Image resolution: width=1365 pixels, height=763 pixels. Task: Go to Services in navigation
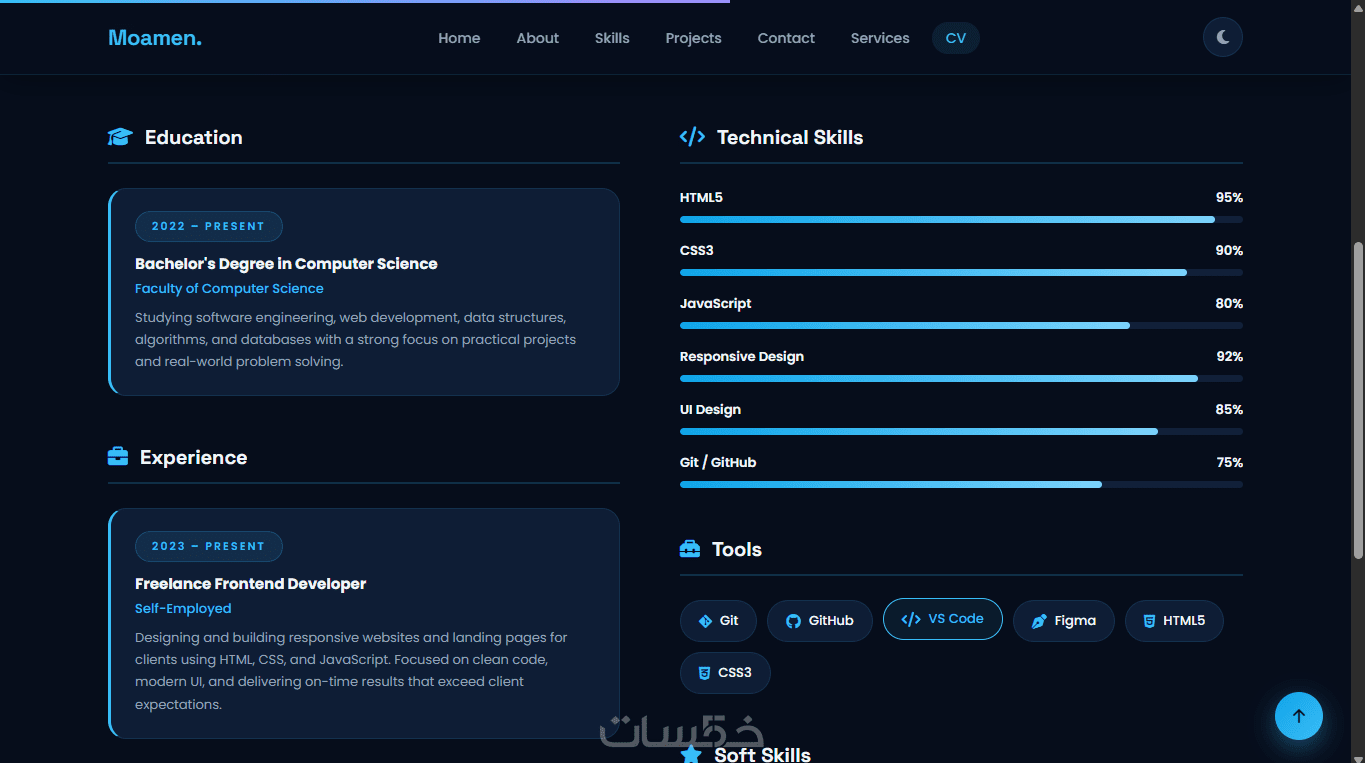pyautogui.click(x=880, y=38)
